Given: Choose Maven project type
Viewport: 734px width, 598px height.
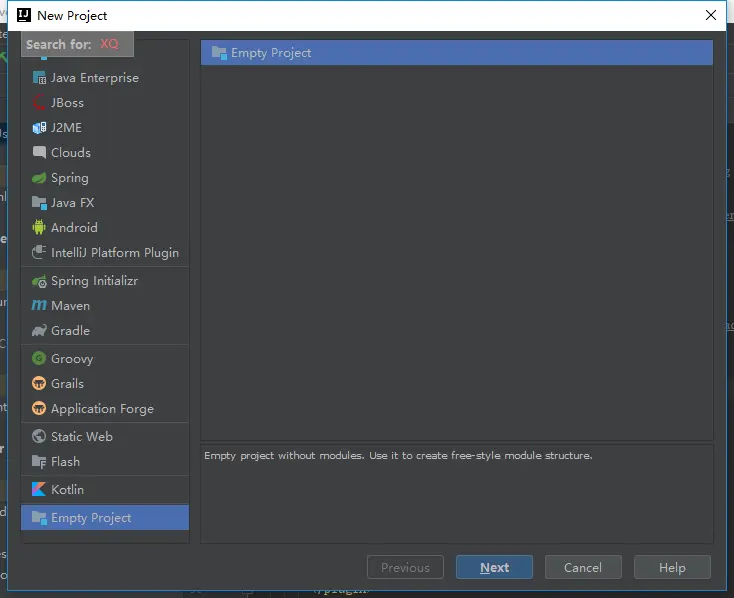Looking at the screenshot, I should (105, 306).
